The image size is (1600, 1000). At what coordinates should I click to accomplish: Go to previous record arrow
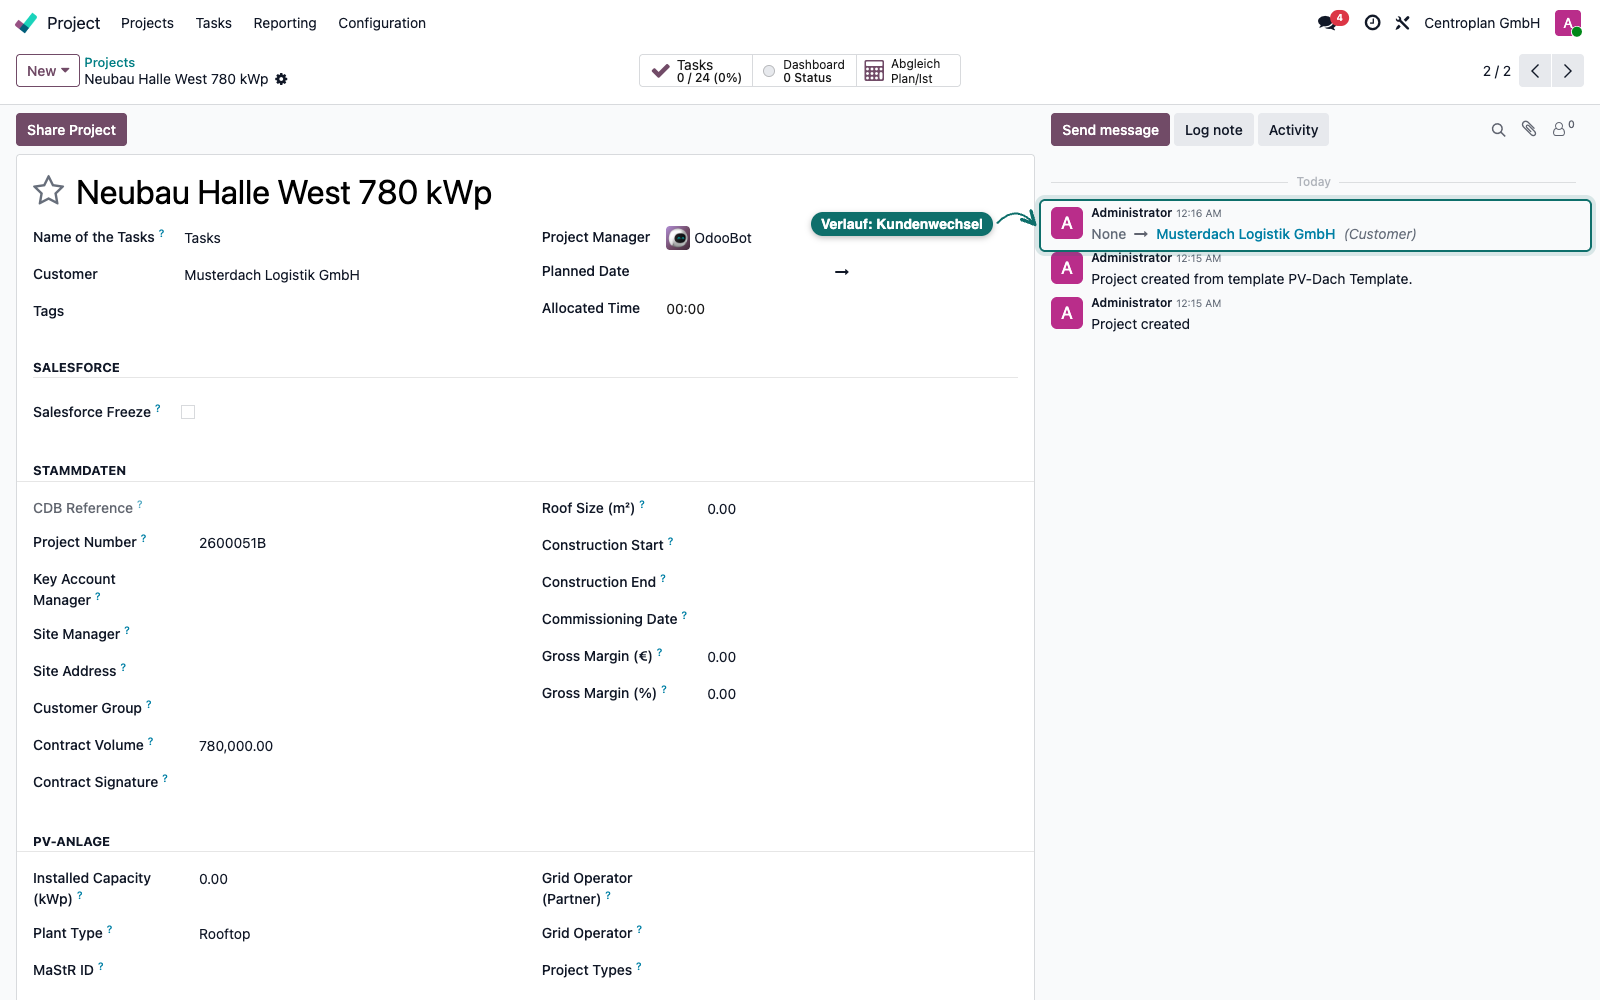point(1535,71)
